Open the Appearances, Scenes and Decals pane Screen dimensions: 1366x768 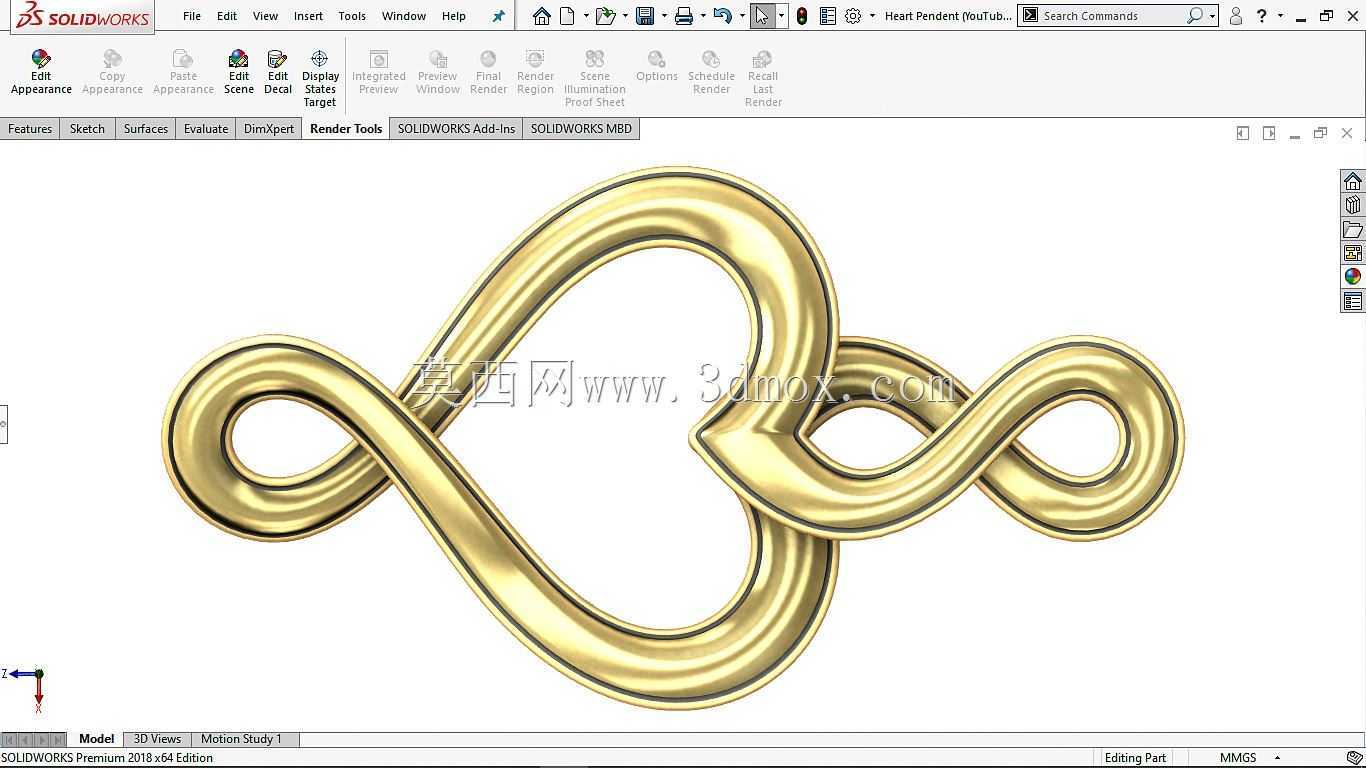tap(1353, 277)
